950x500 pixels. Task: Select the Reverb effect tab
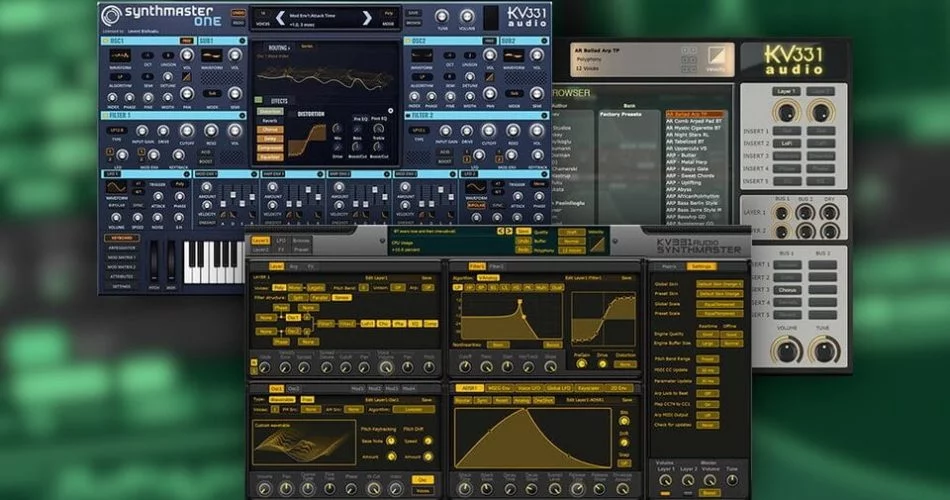point(270,121)
